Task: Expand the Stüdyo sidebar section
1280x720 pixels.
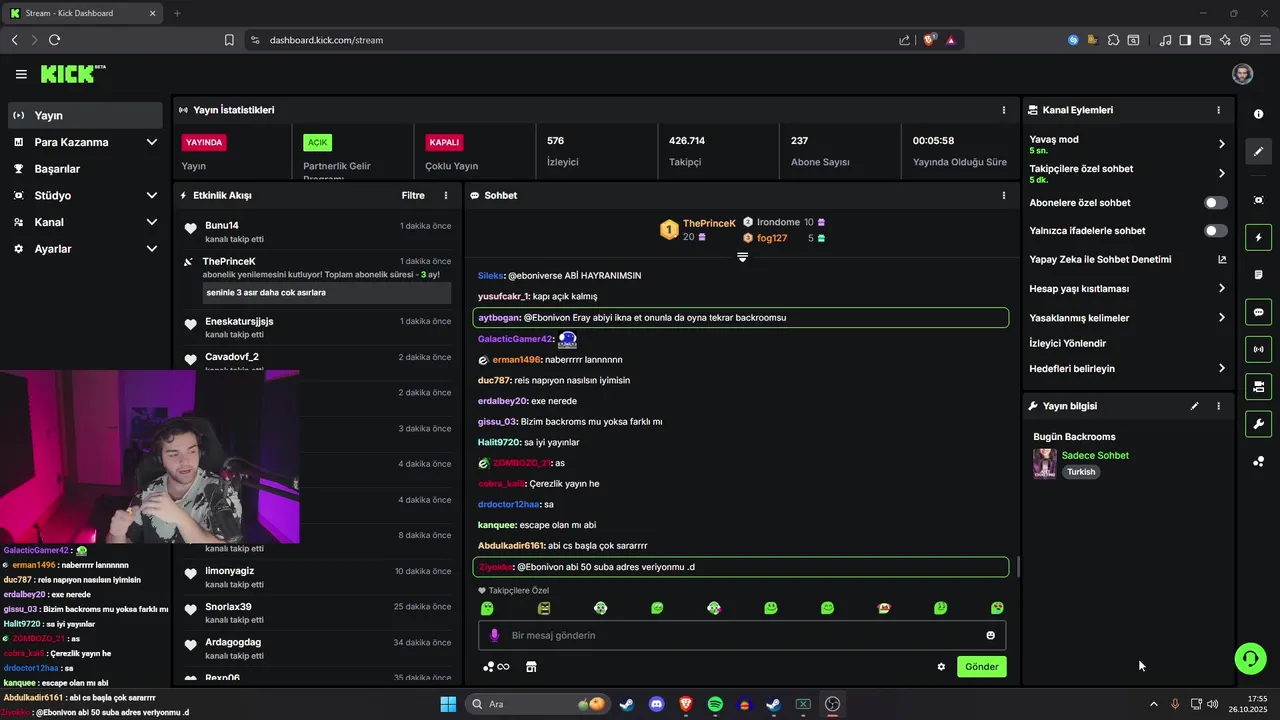Action: (x=151, y=196)
